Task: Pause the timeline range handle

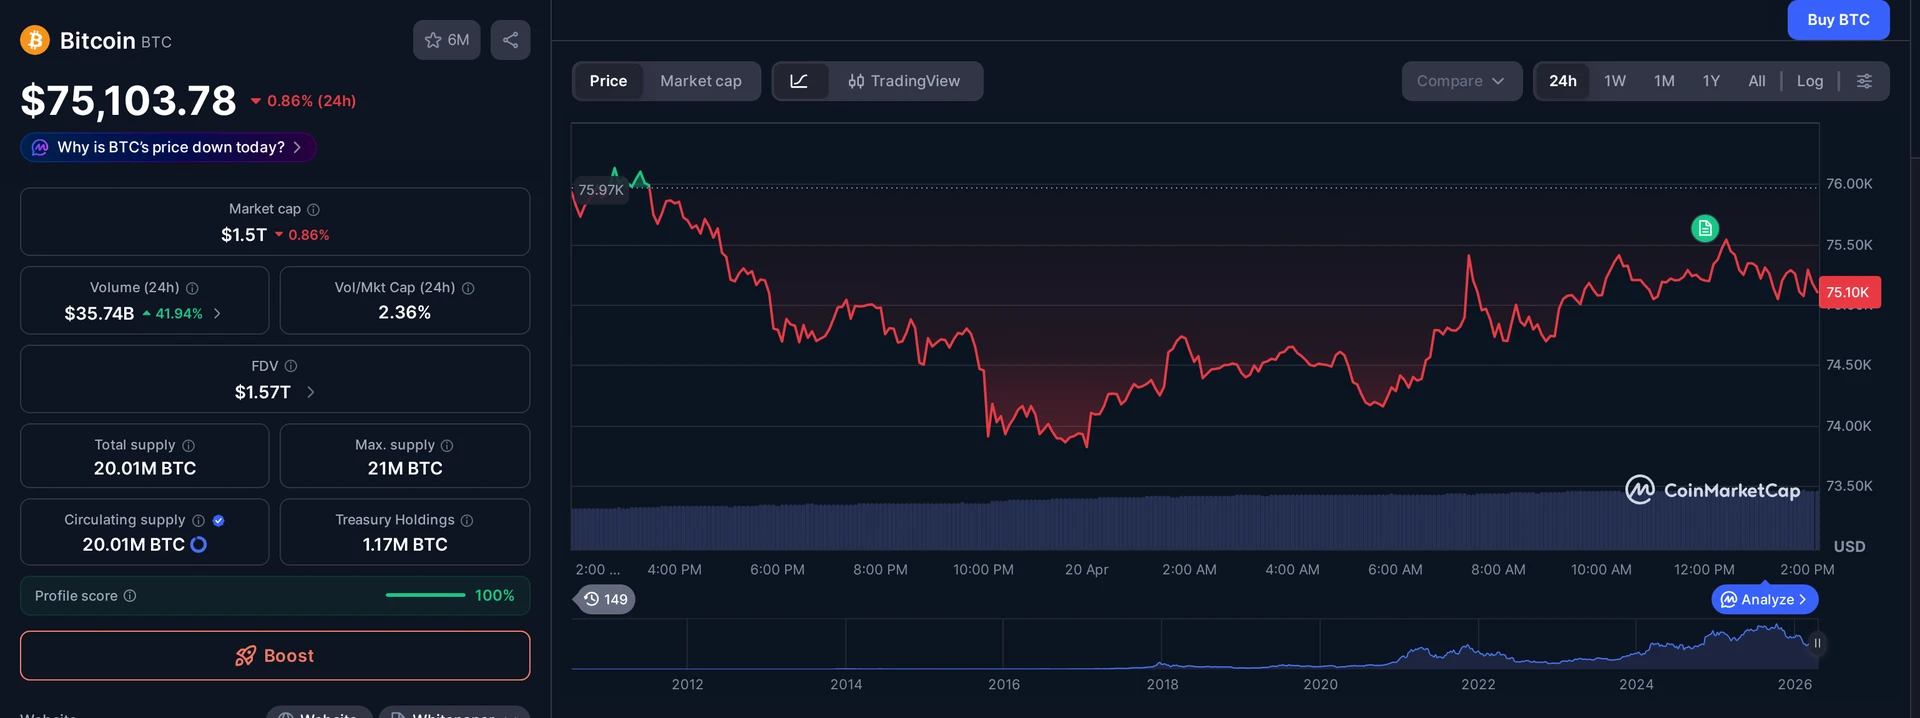Action: click(x=1817, y=643)
